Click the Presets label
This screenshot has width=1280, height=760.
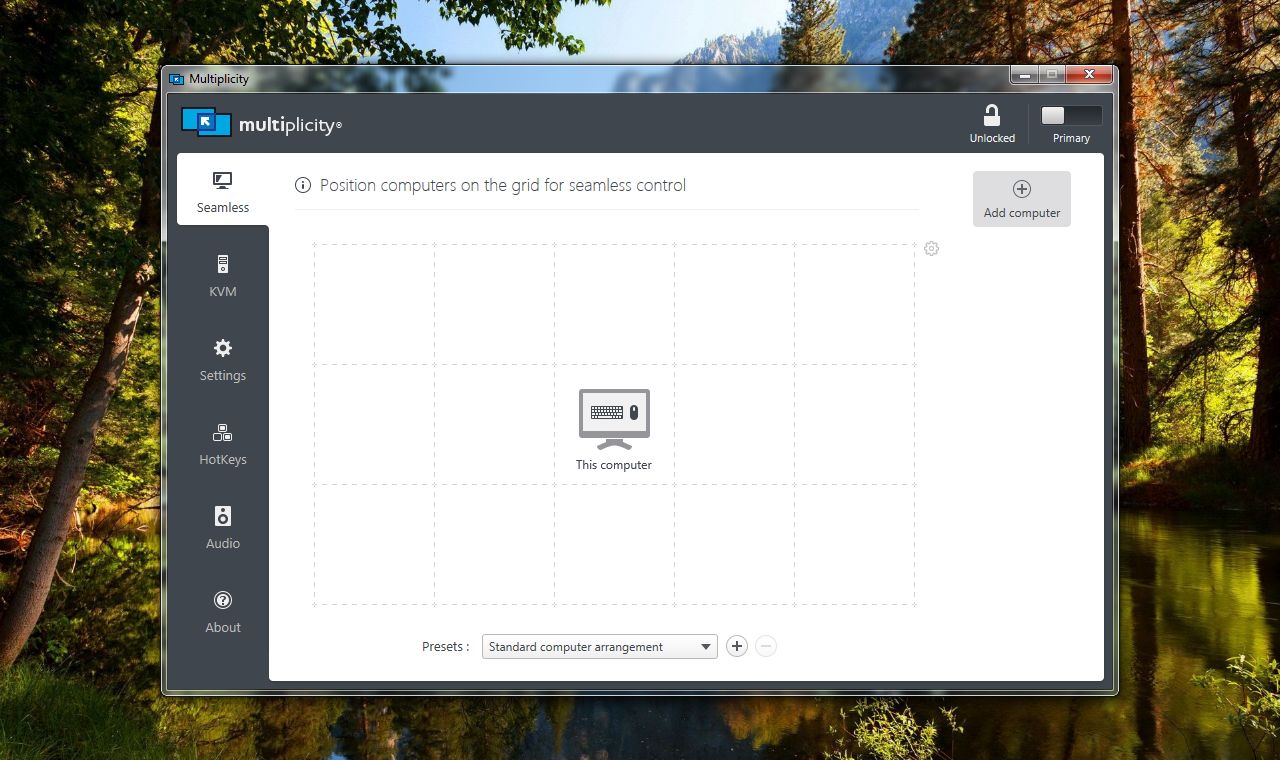coord(444,646)
